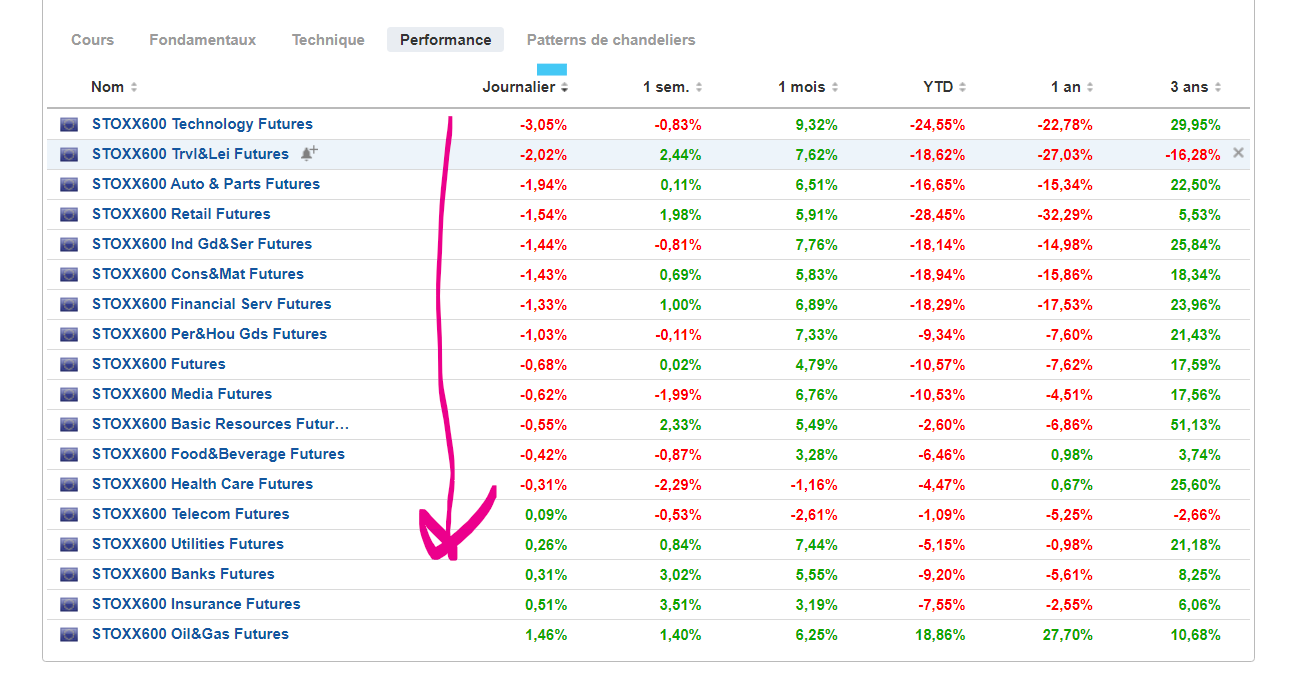Open STOXX600 Retail Futures link
Screen dimensions: 1315x687
tap(181, 214)
